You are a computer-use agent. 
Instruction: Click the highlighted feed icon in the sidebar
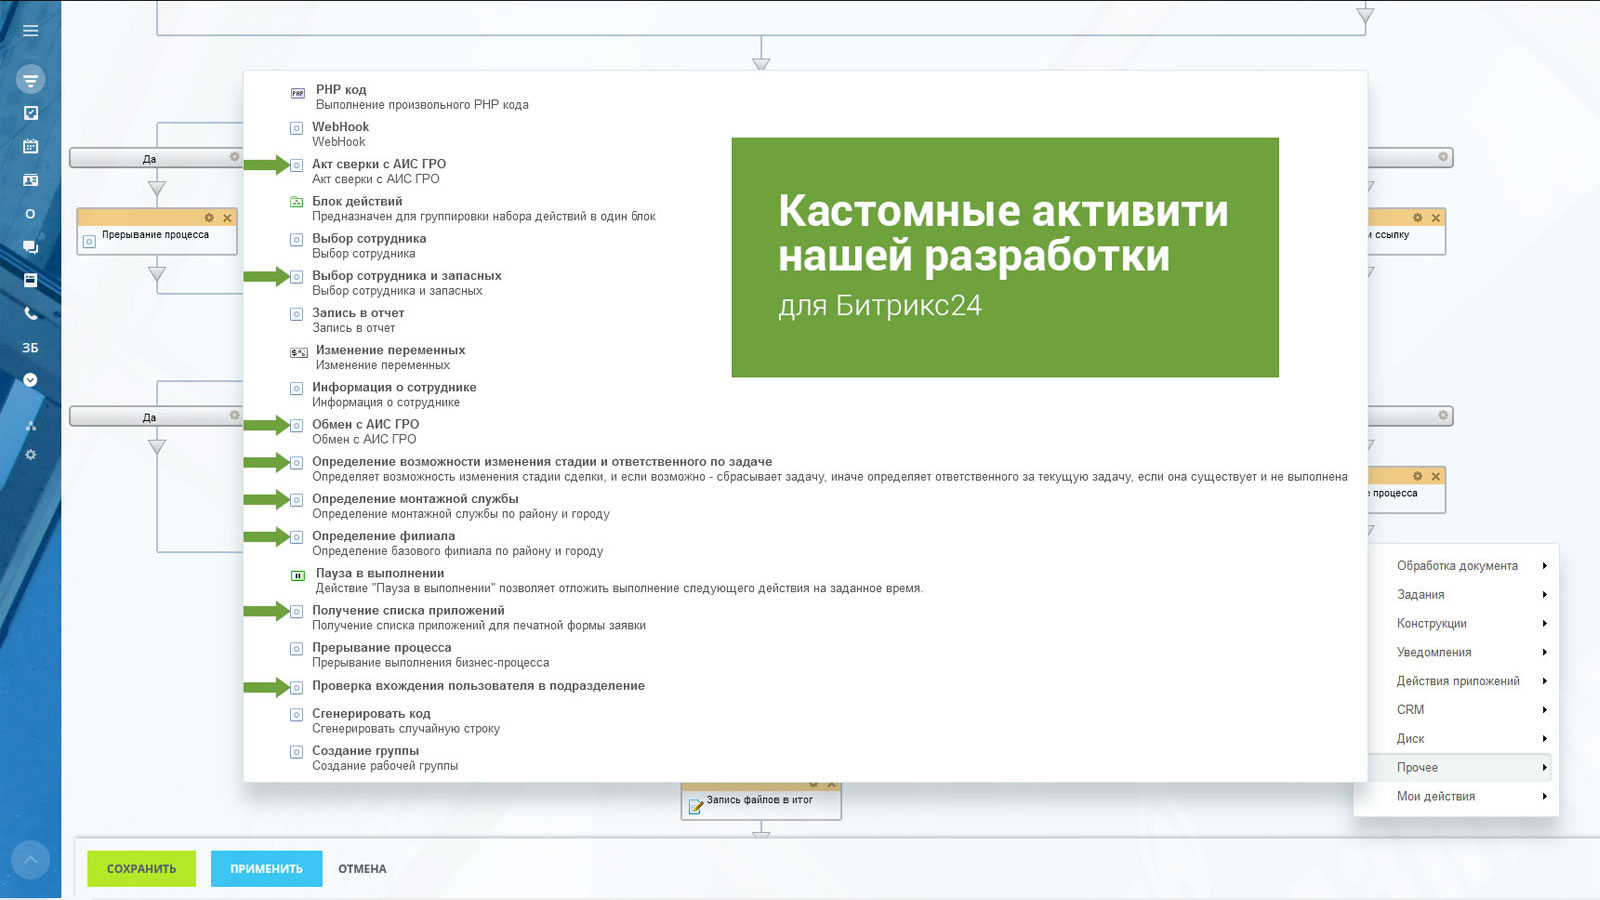(x=31, y=79)
